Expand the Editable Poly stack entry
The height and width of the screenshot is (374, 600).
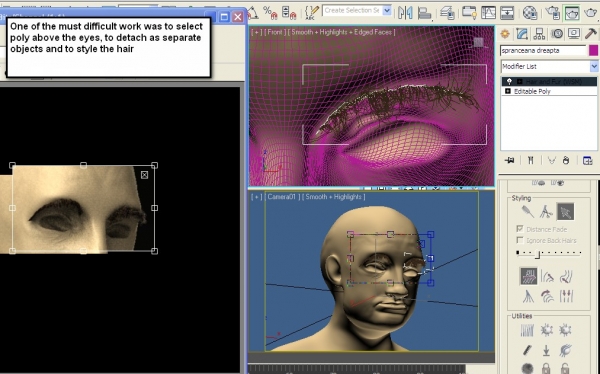pos(508,91)
